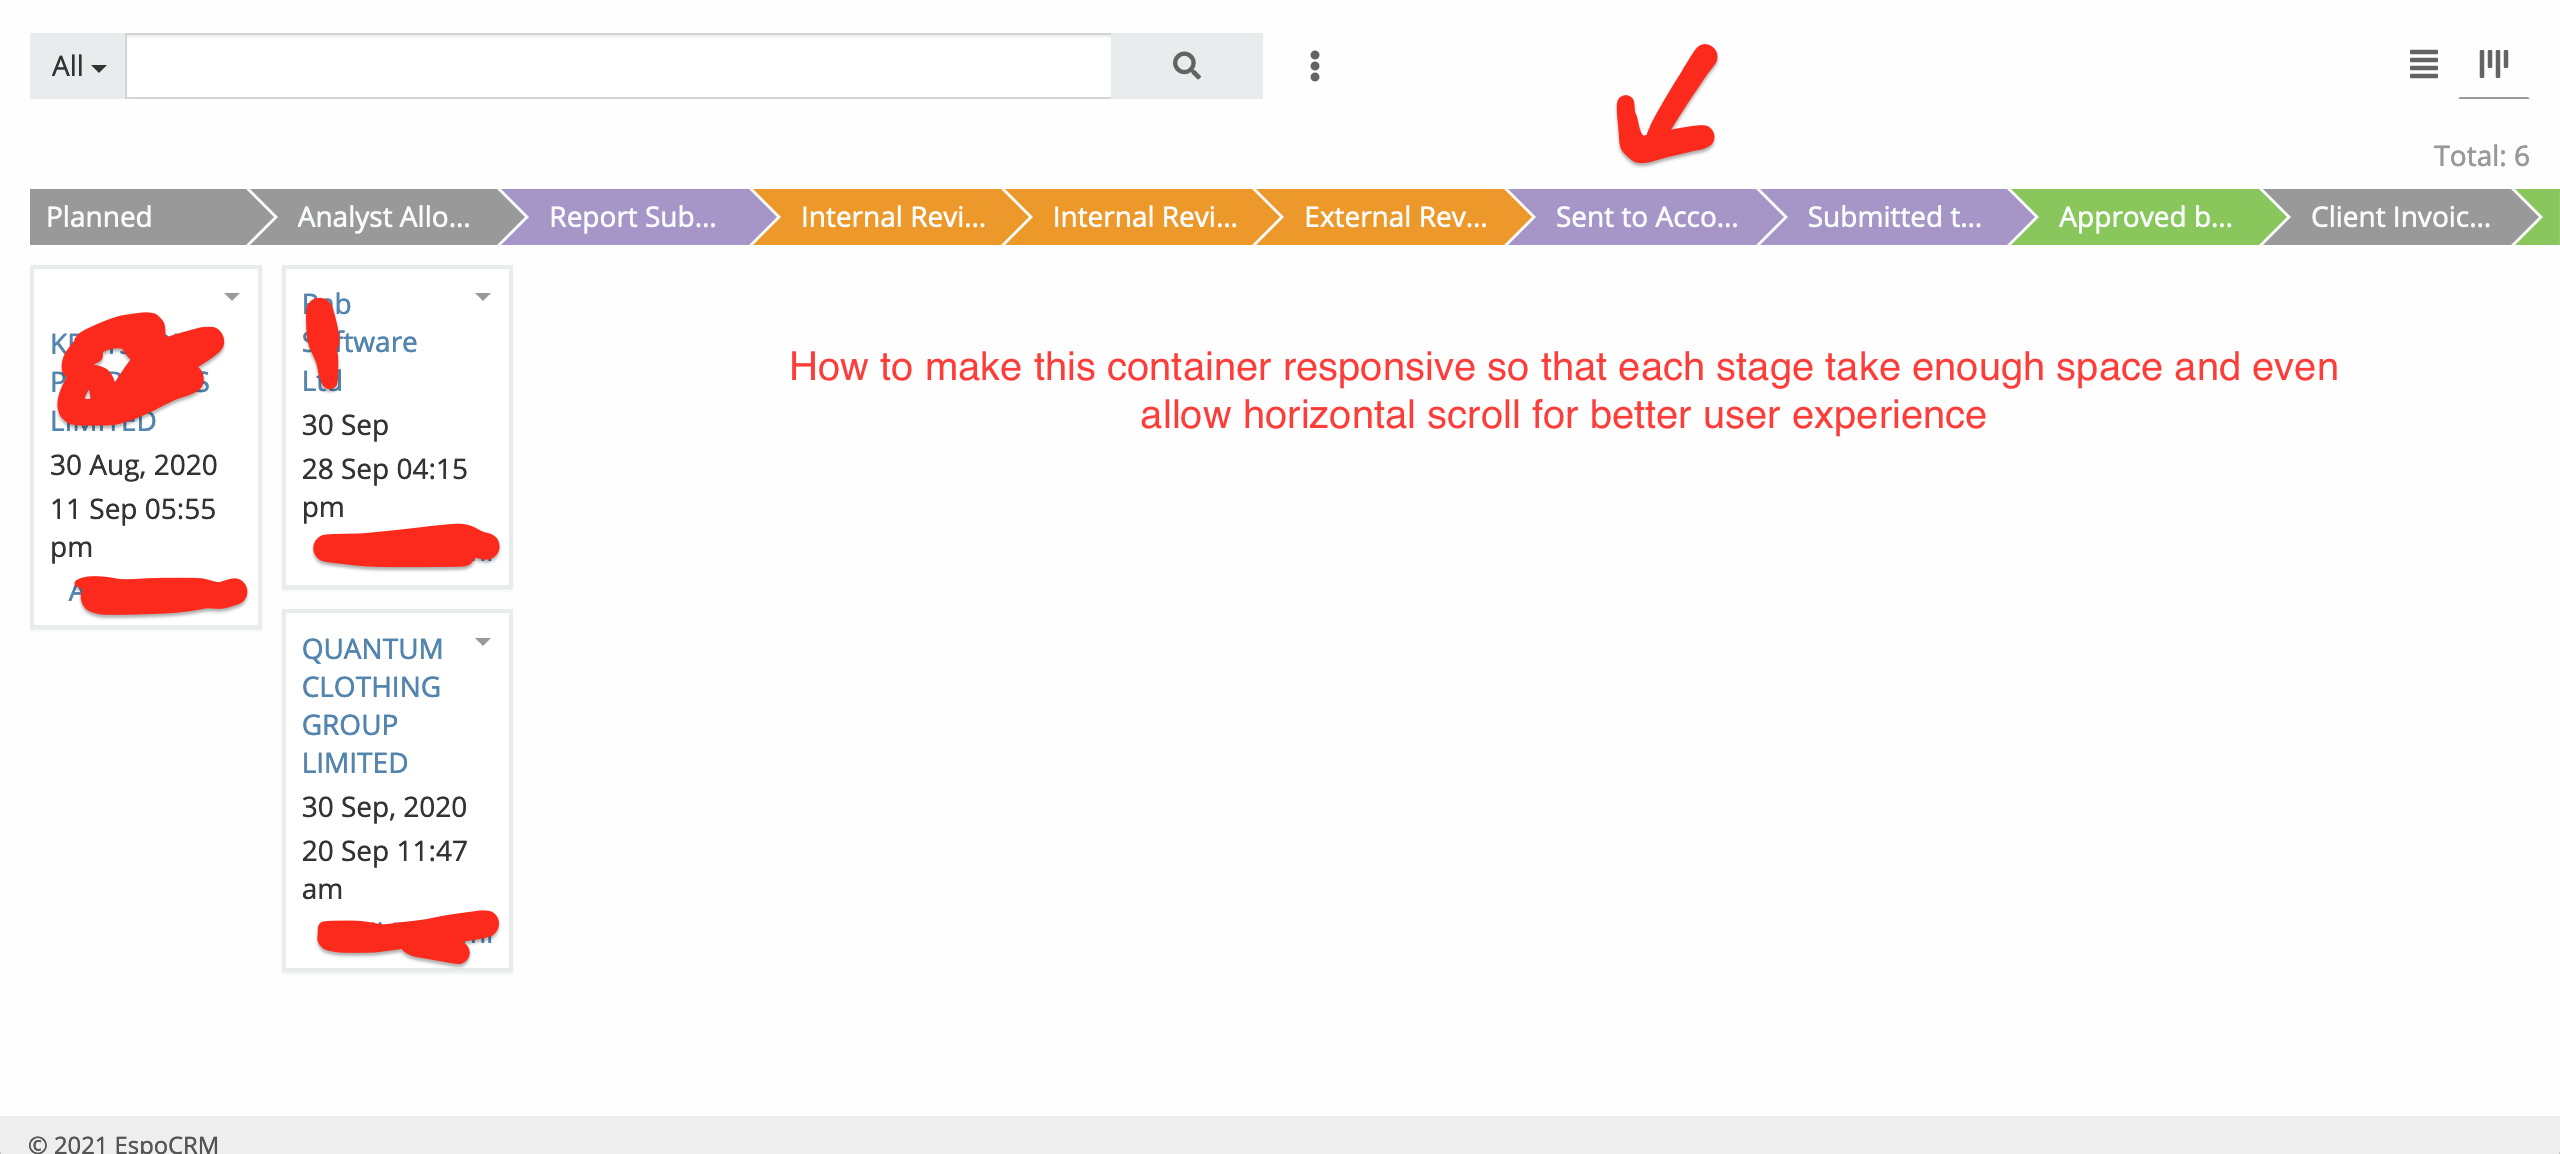The height and width of the screenshot is (1154, 2560).
Task: Expand the Software Ltd card dropdown arrow
Action: pos(483,297)
